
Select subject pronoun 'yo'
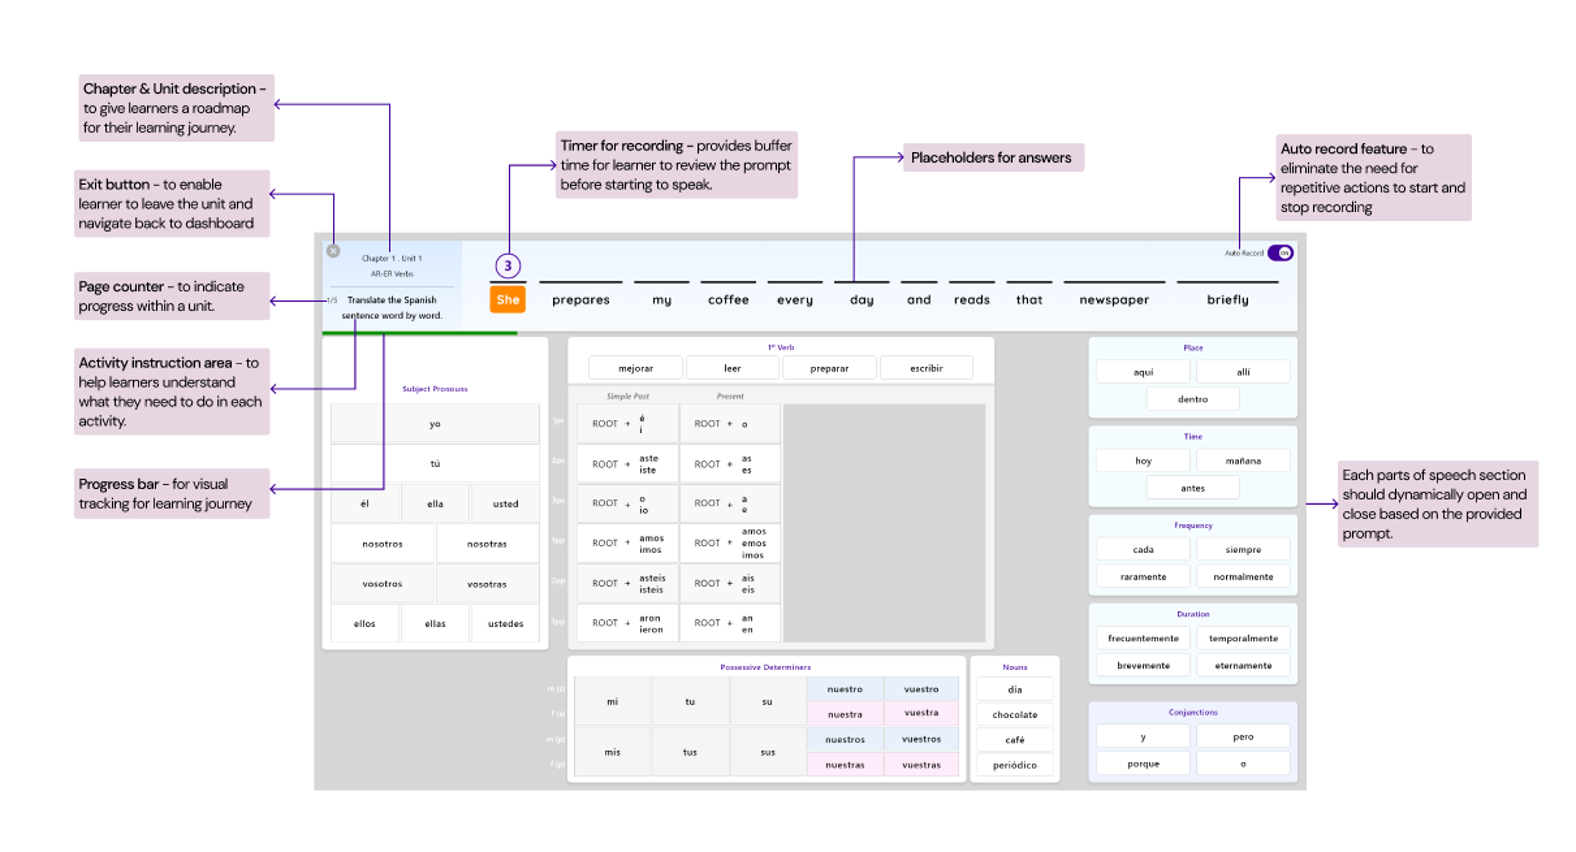[x=435, y=424]
